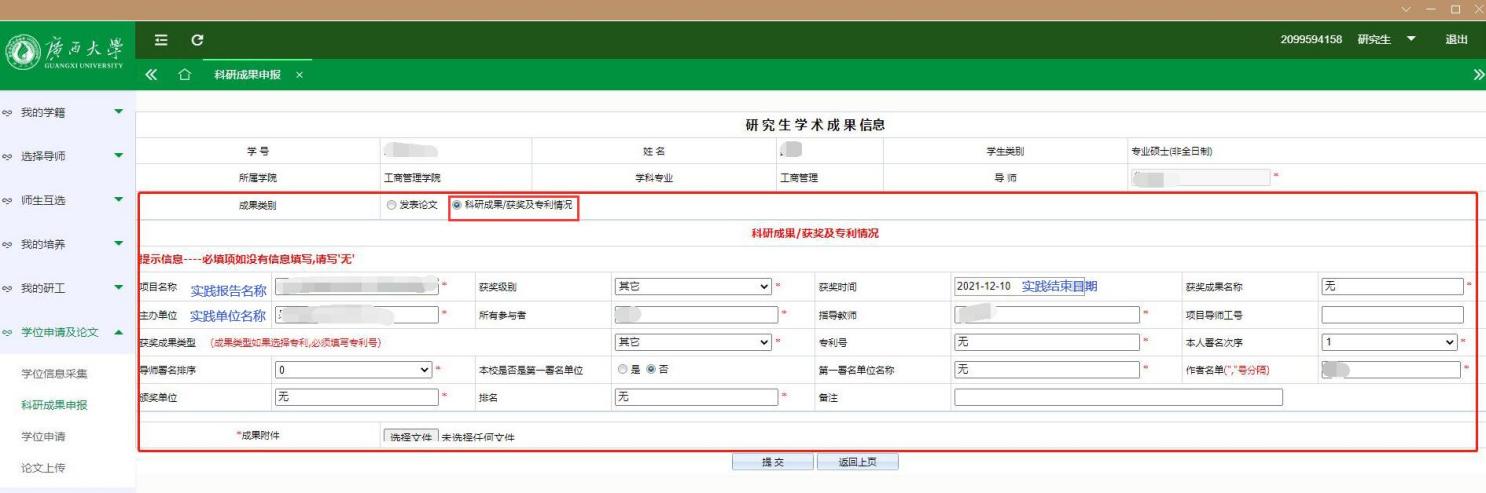The height and width of the screenshot is (493, 1486).
Task: Open 学位信息采集 in the sidebar
Action: 54,374
